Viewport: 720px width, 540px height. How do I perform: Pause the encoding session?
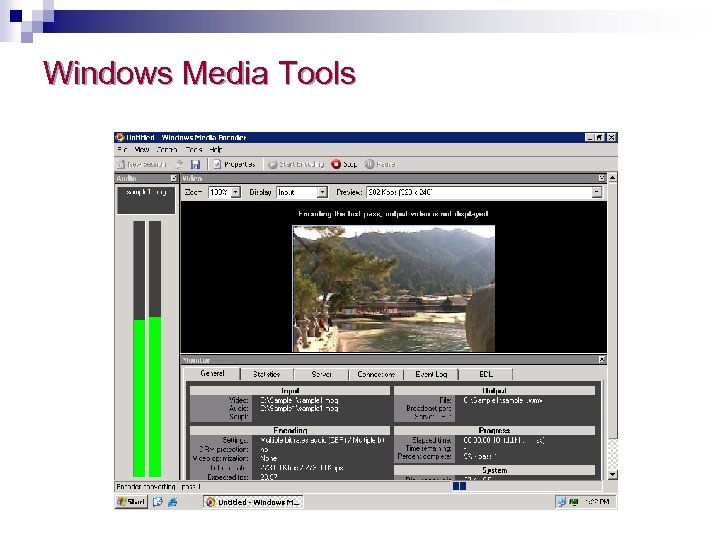click(x=380, y=164)
